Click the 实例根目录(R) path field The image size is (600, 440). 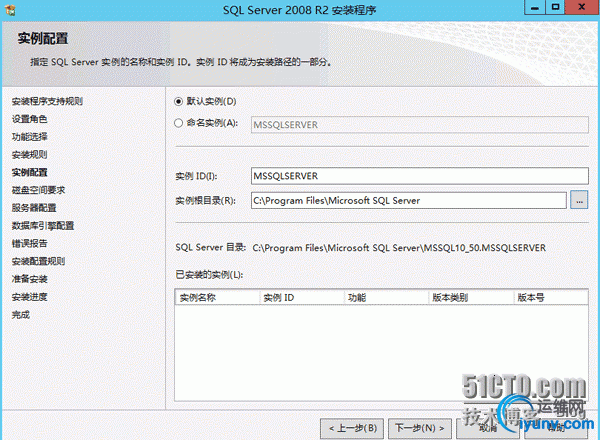[x=408, y=200]
